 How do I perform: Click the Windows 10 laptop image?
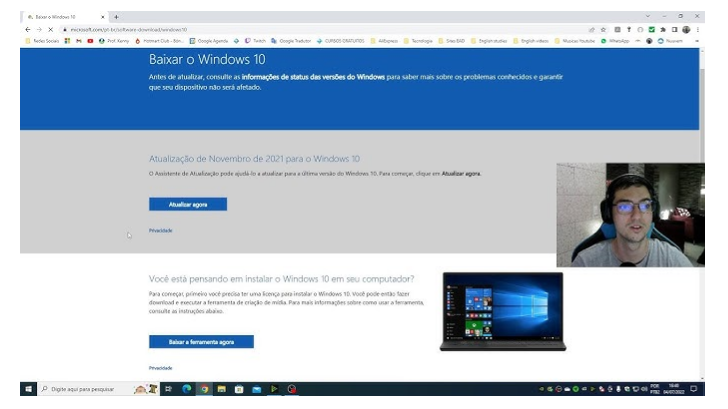tap(503, 312)
